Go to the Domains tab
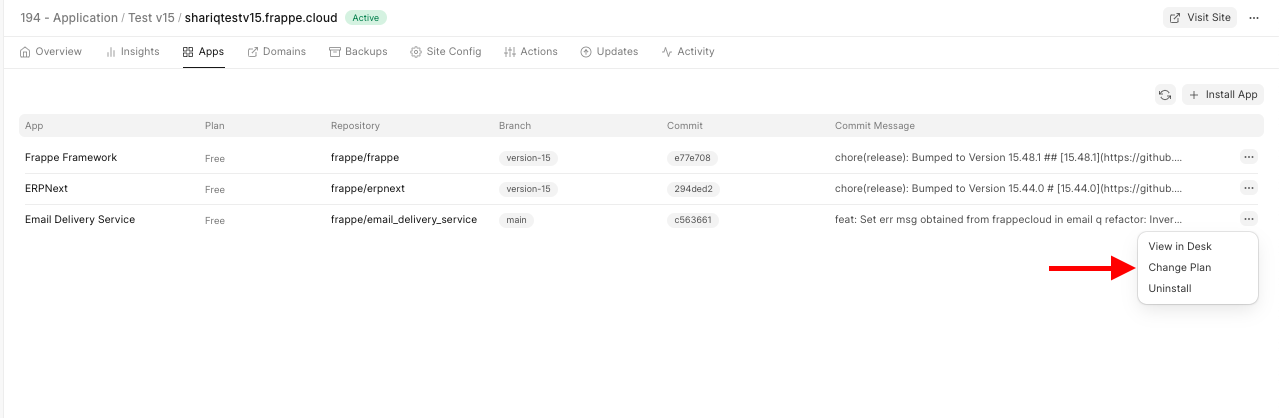The width and height of the screenshot is (1279, 418). (x=277, y=52)
